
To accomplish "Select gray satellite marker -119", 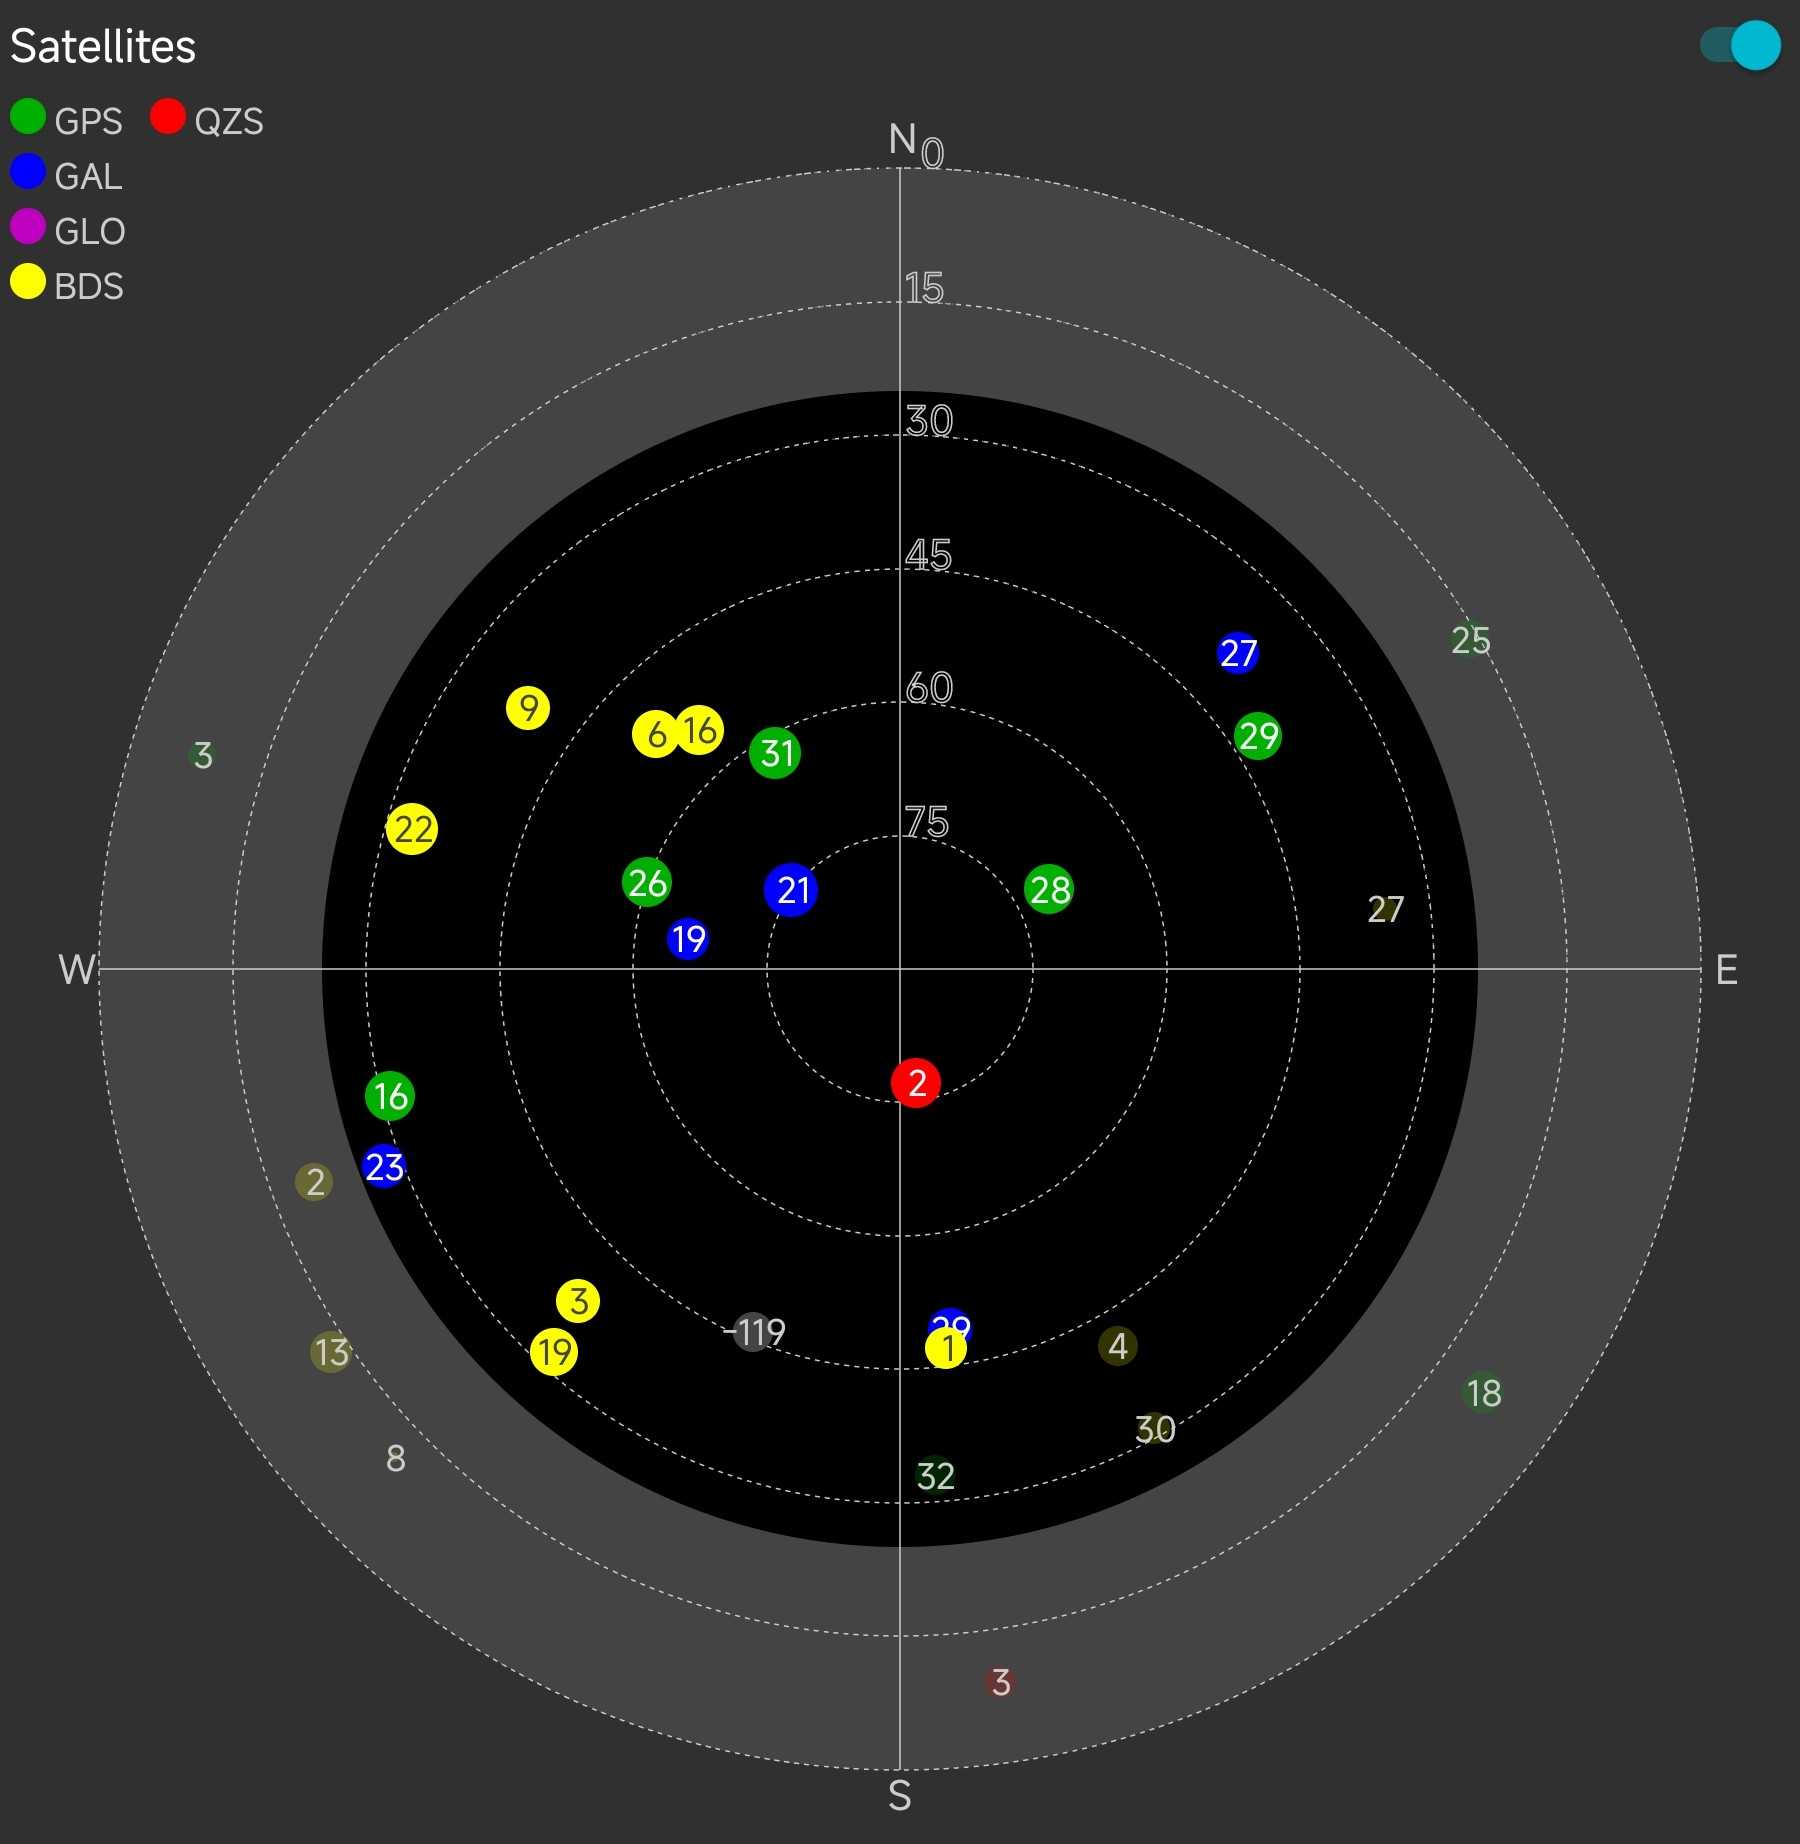I will tap(754, 1332).
